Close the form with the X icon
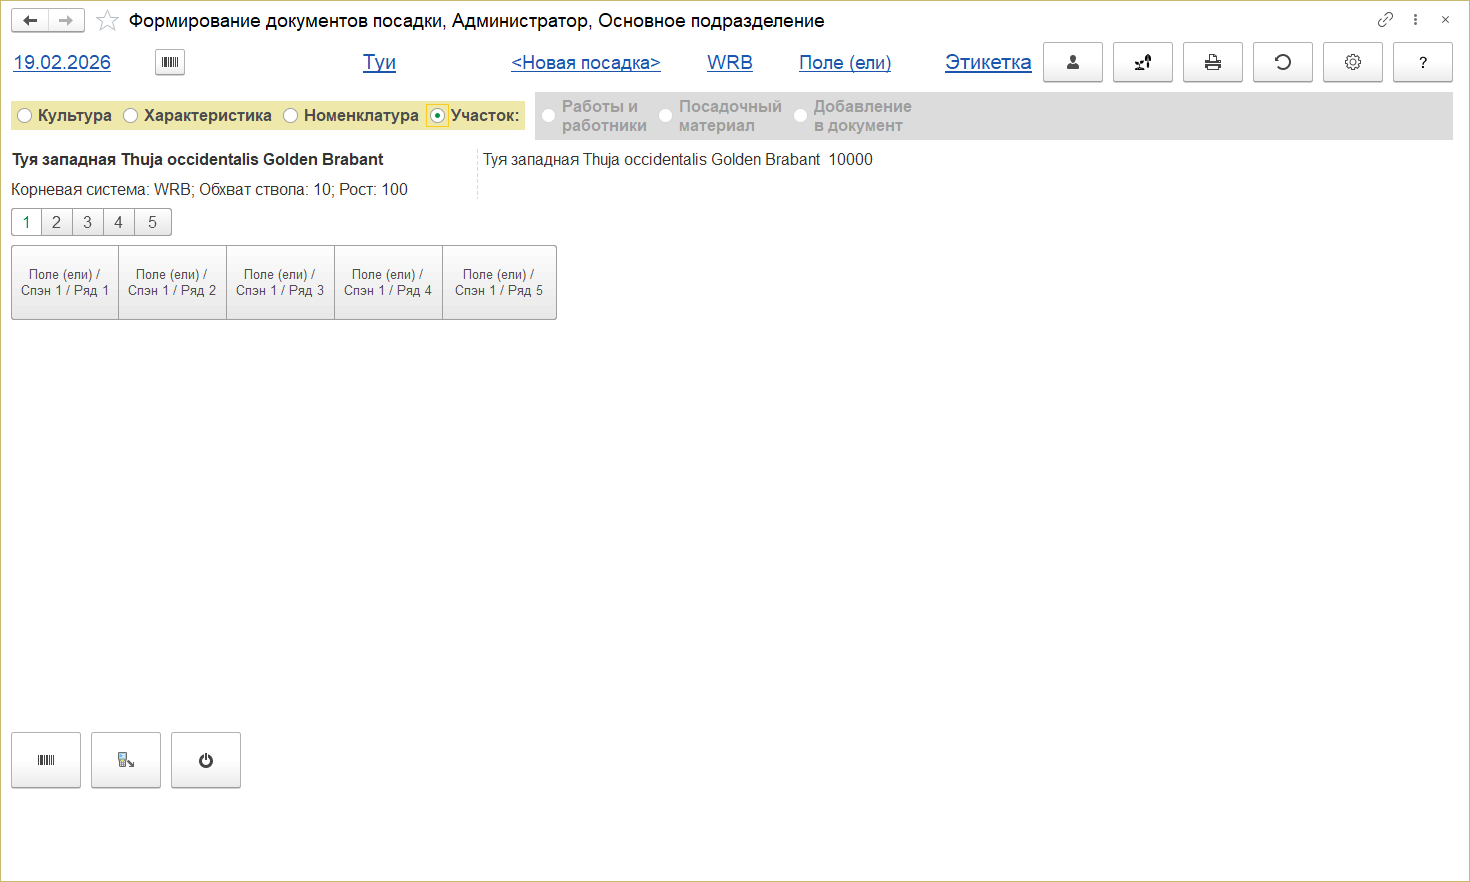 pos(1445,19)
